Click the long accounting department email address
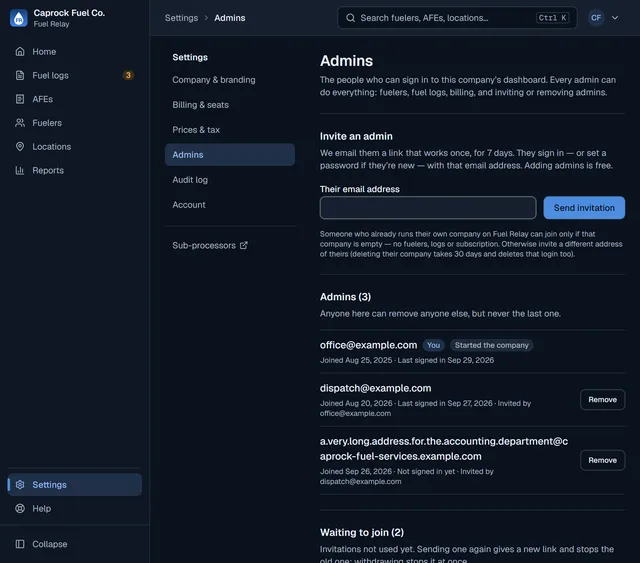 (x=444, y=449)
